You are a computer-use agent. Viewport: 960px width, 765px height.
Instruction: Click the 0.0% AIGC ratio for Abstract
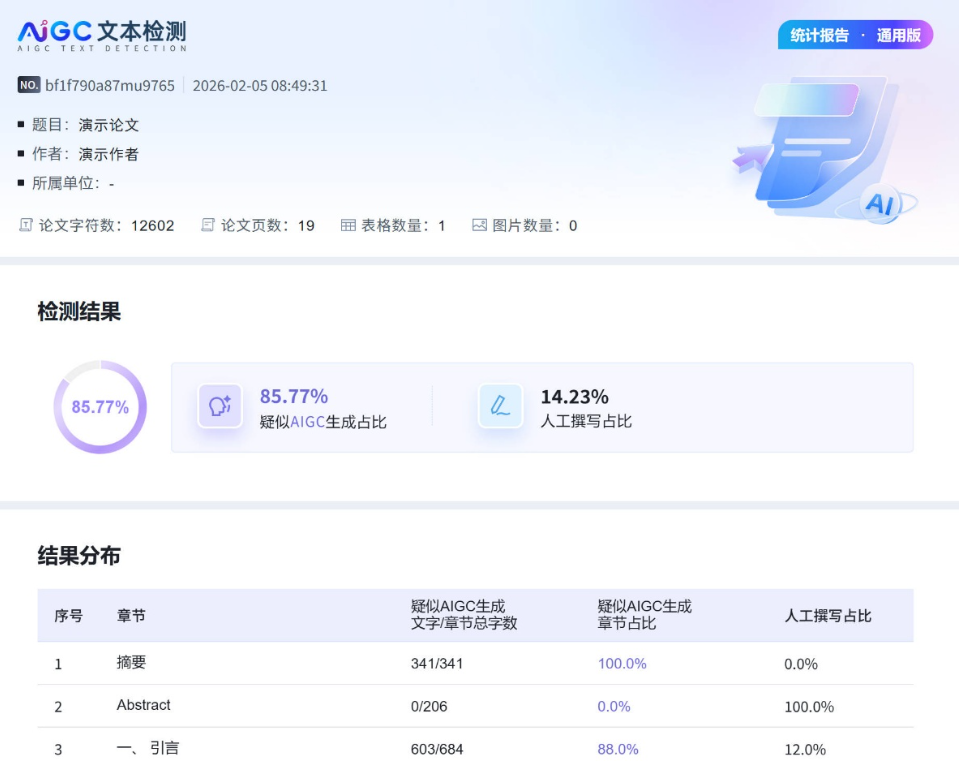(614, 706)
